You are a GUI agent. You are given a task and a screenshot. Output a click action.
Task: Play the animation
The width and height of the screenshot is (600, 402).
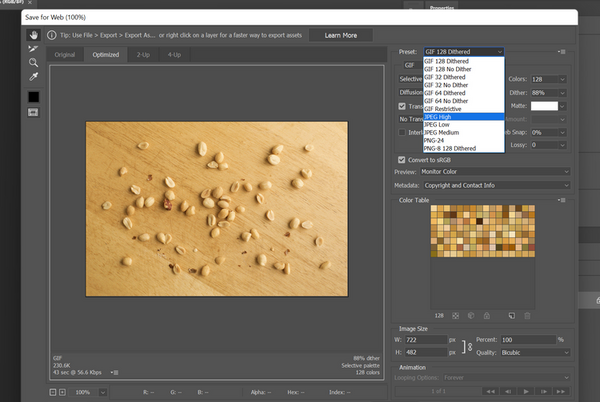tap(526, 391)
